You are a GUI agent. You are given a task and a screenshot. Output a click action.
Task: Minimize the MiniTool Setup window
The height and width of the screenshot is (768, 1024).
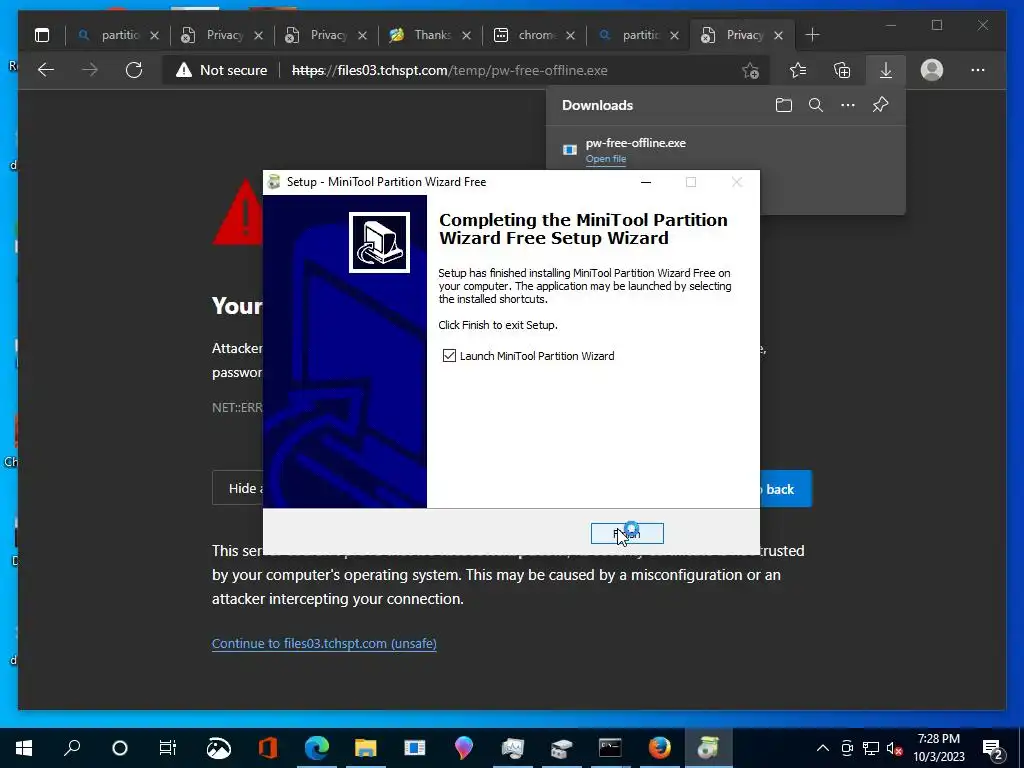646,182
